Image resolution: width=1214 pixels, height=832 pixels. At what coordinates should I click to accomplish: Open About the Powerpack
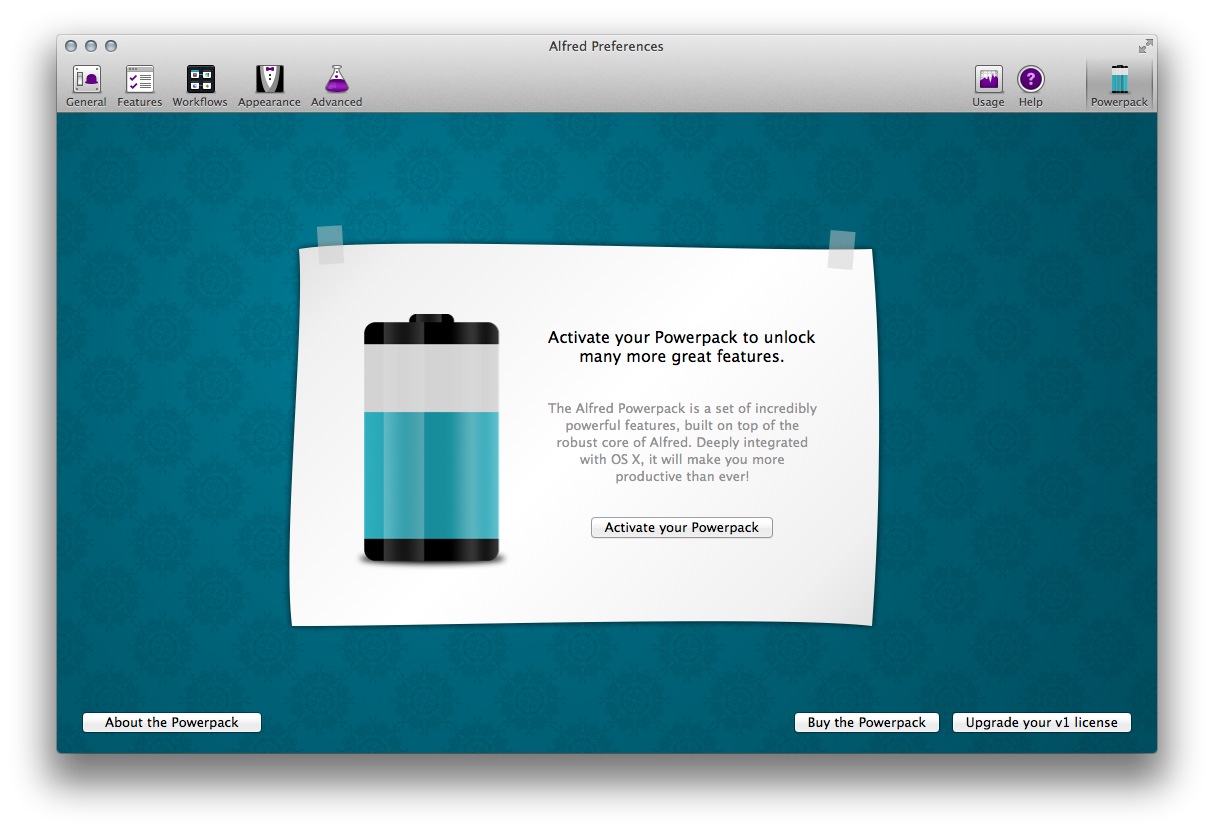[172, 722]
